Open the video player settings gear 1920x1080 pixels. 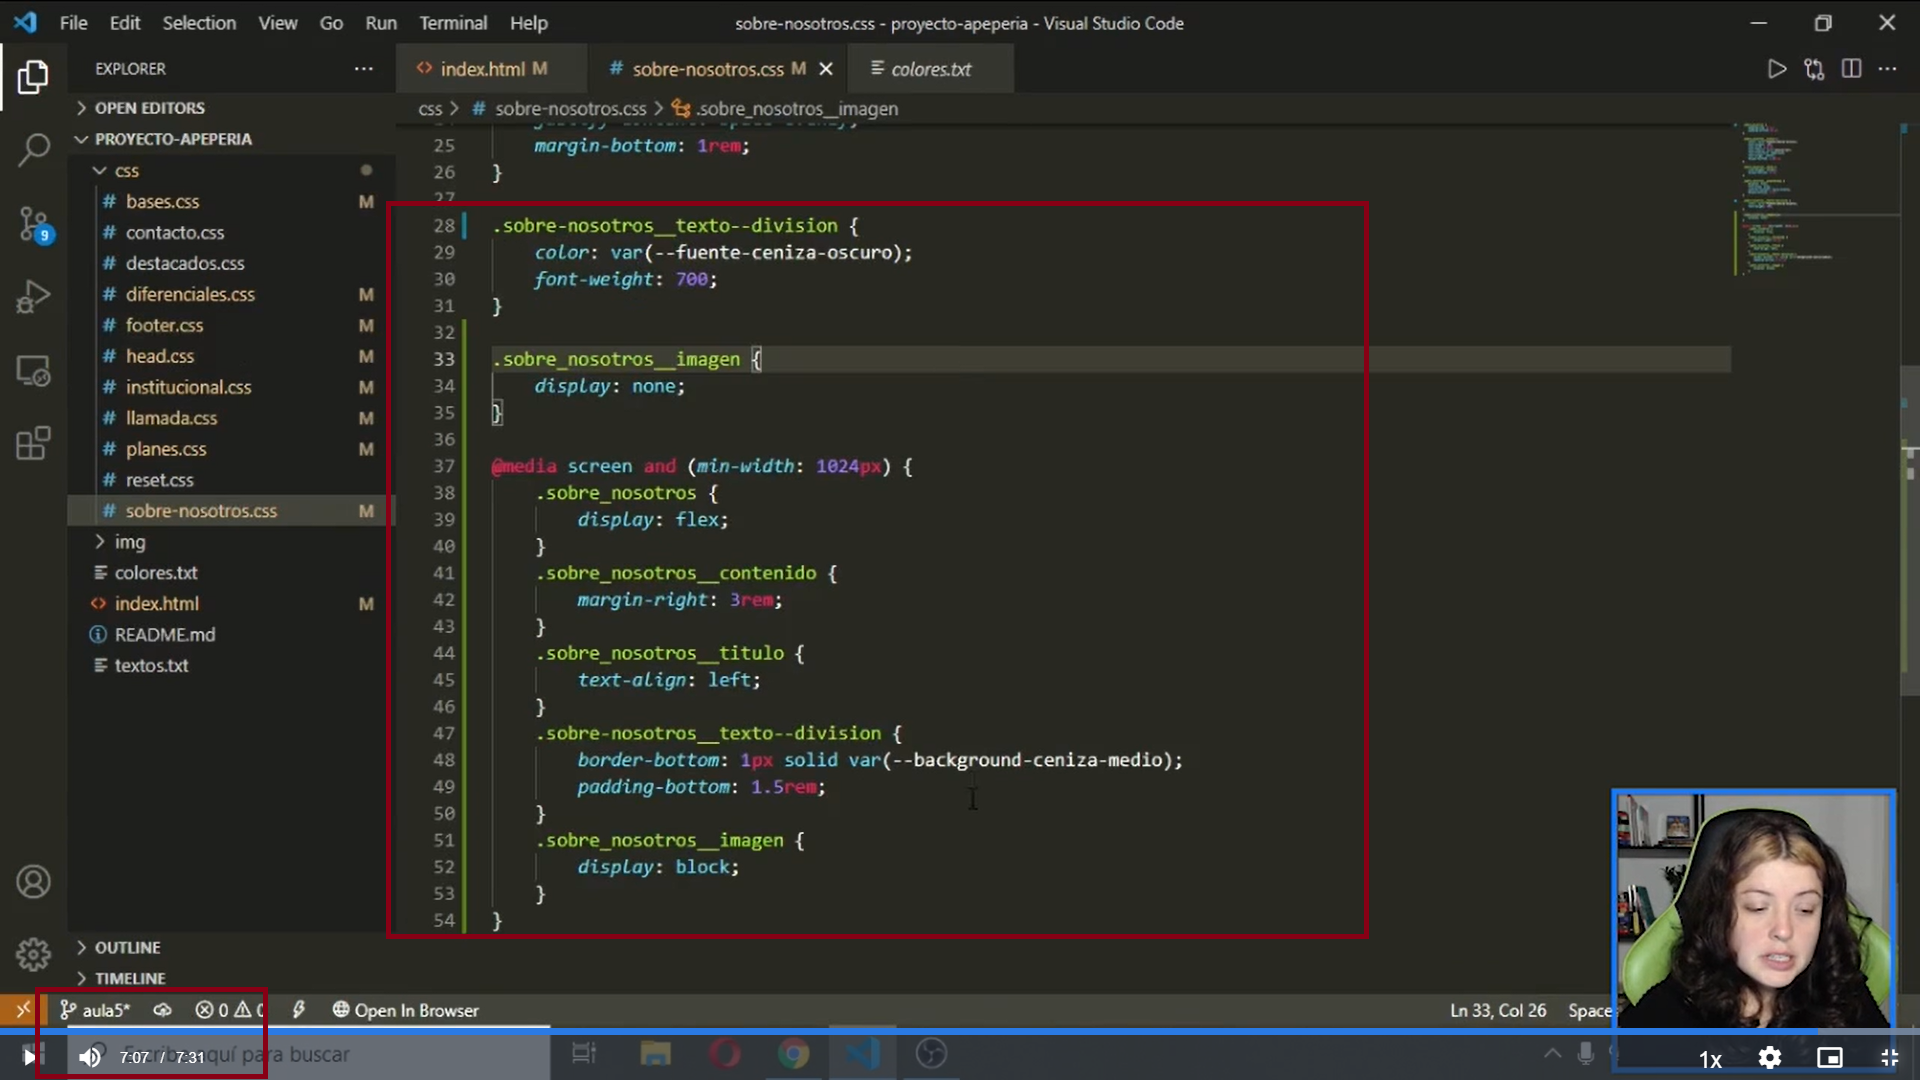pyautogui.click(x=1770, y=1057)
